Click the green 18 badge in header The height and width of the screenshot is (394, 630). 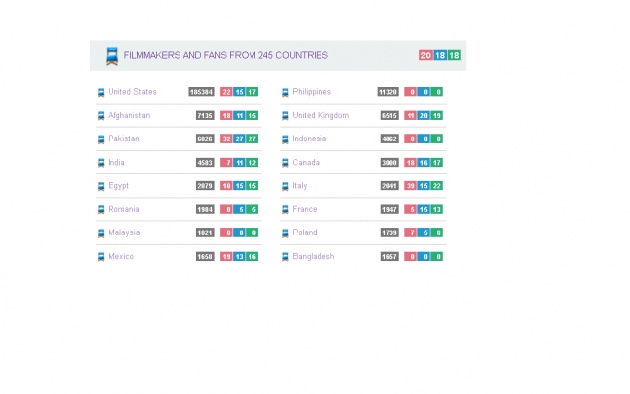pos(454,55)
